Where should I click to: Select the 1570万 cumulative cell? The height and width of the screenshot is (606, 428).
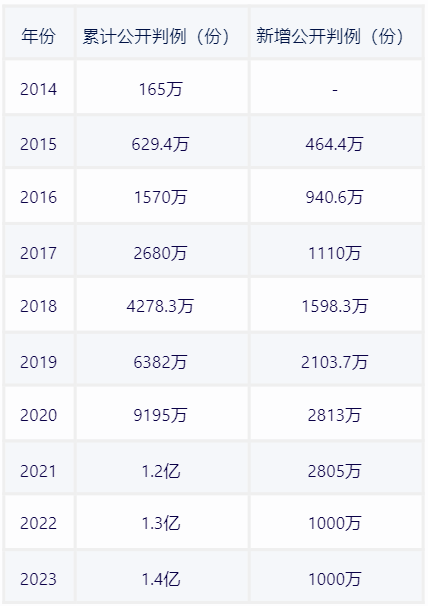(162, 196)
